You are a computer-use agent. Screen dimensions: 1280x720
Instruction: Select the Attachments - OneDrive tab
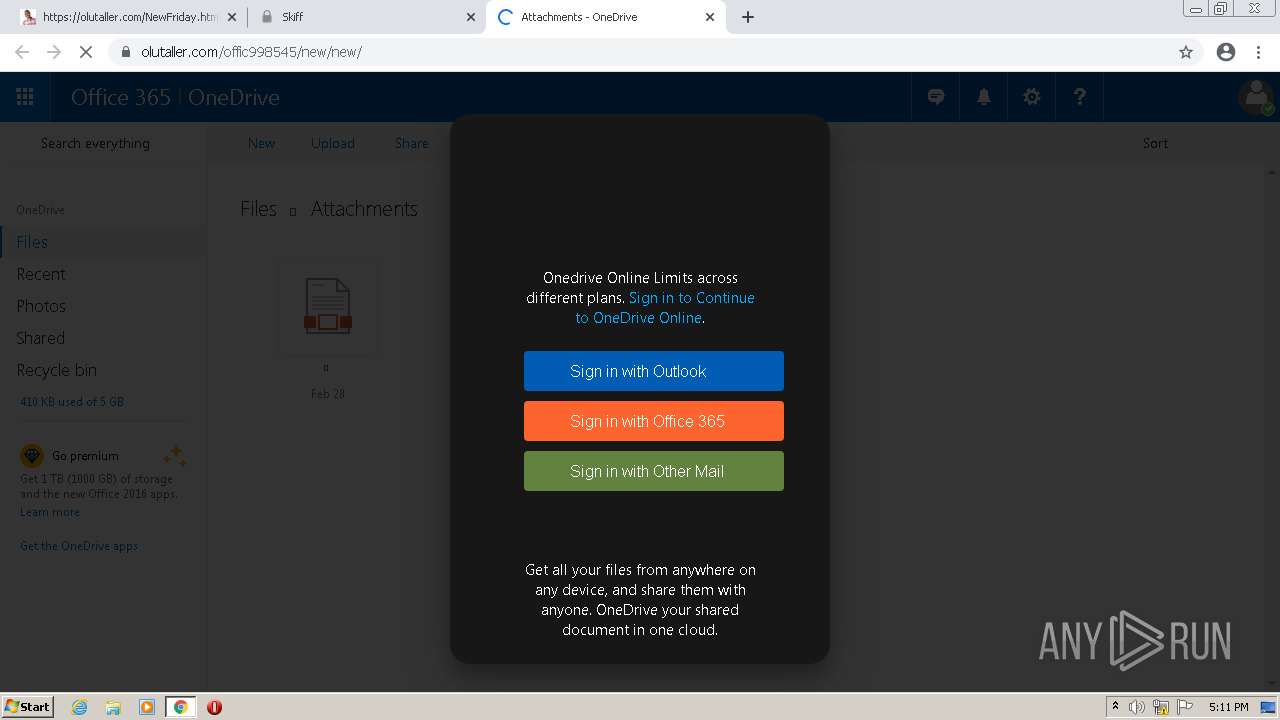[605, 17]
